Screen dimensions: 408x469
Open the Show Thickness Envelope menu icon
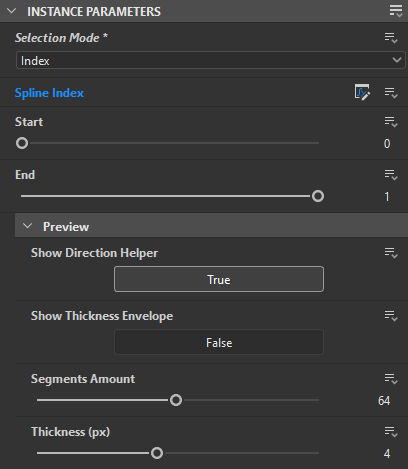391,316
